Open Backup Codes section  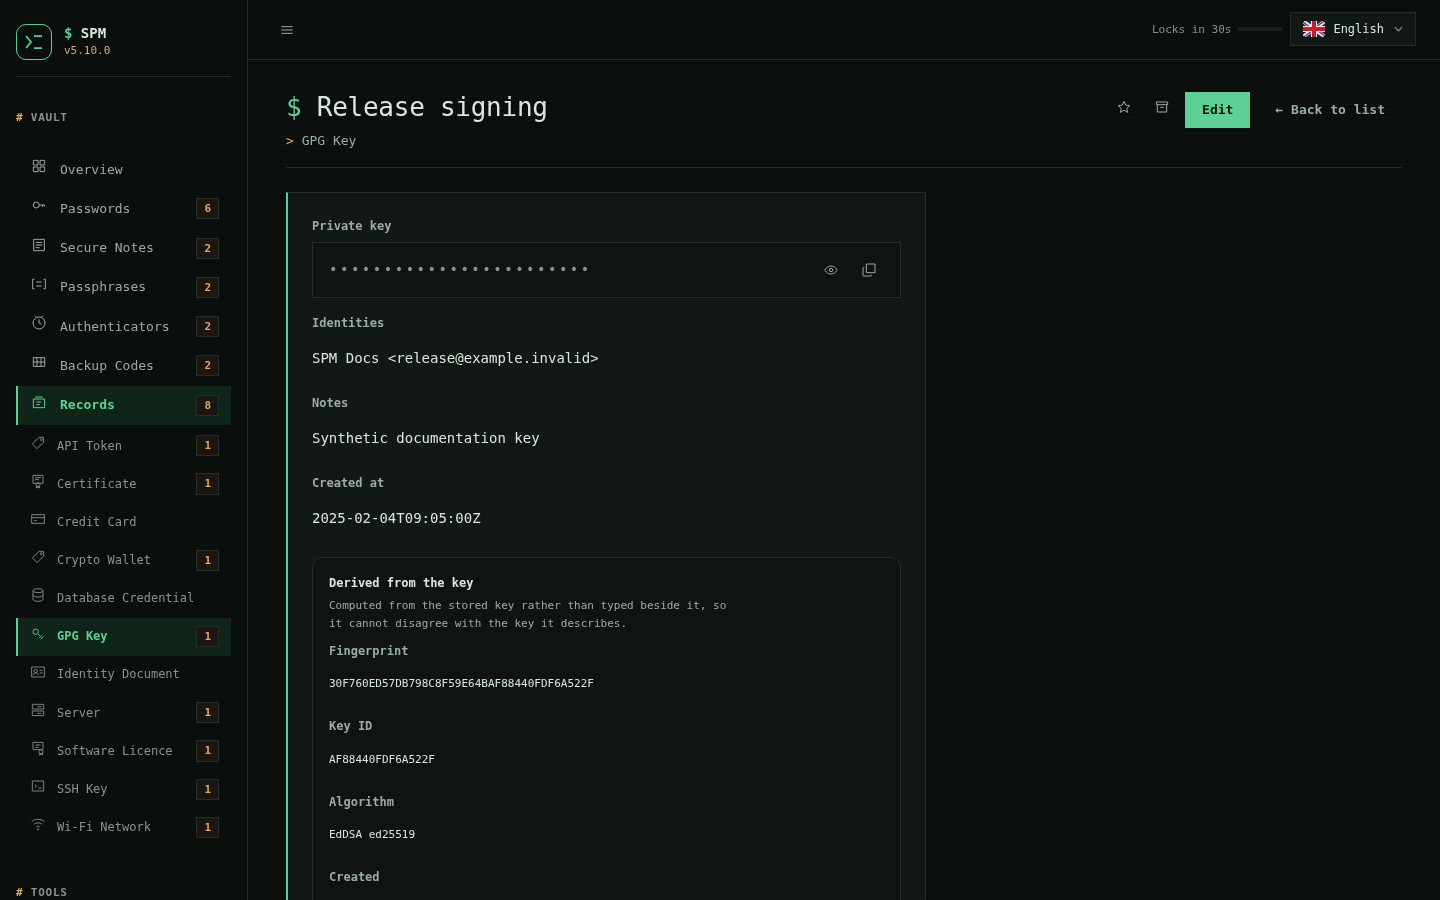(124, 365)
